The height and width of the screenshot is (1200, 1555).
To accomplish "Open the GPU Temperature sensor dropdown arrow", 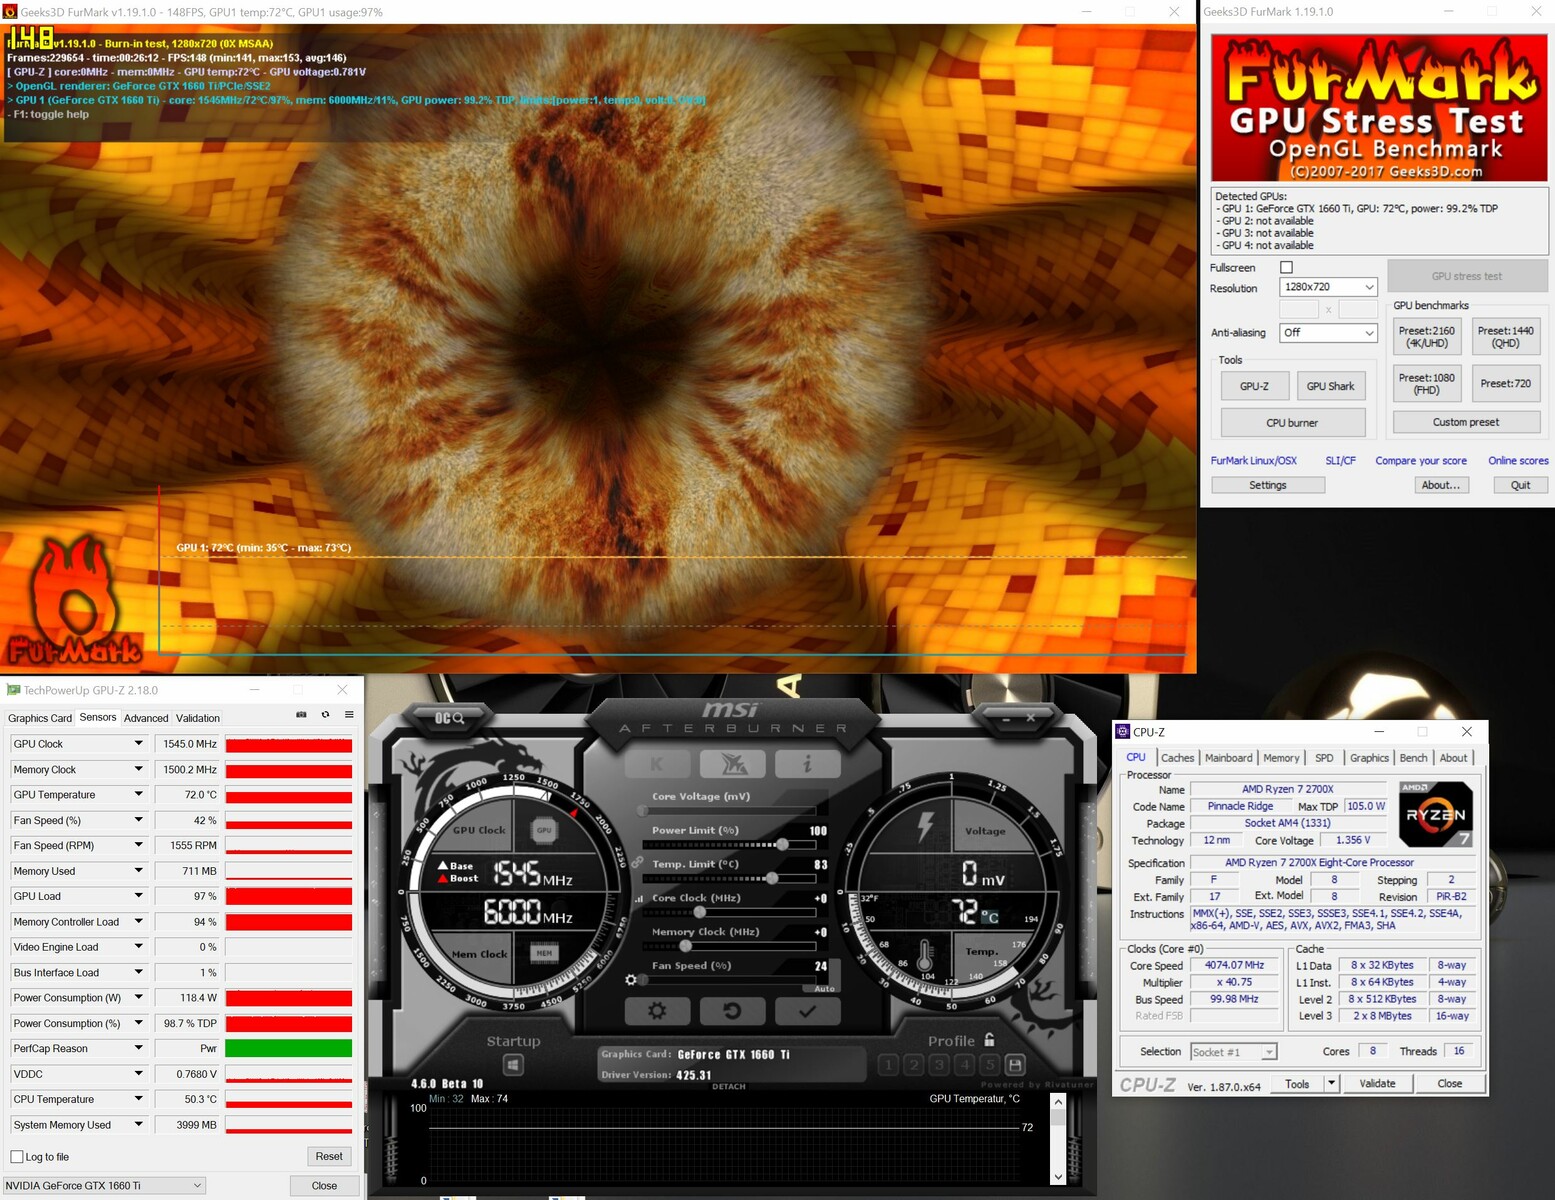I will tap(139, 794).
